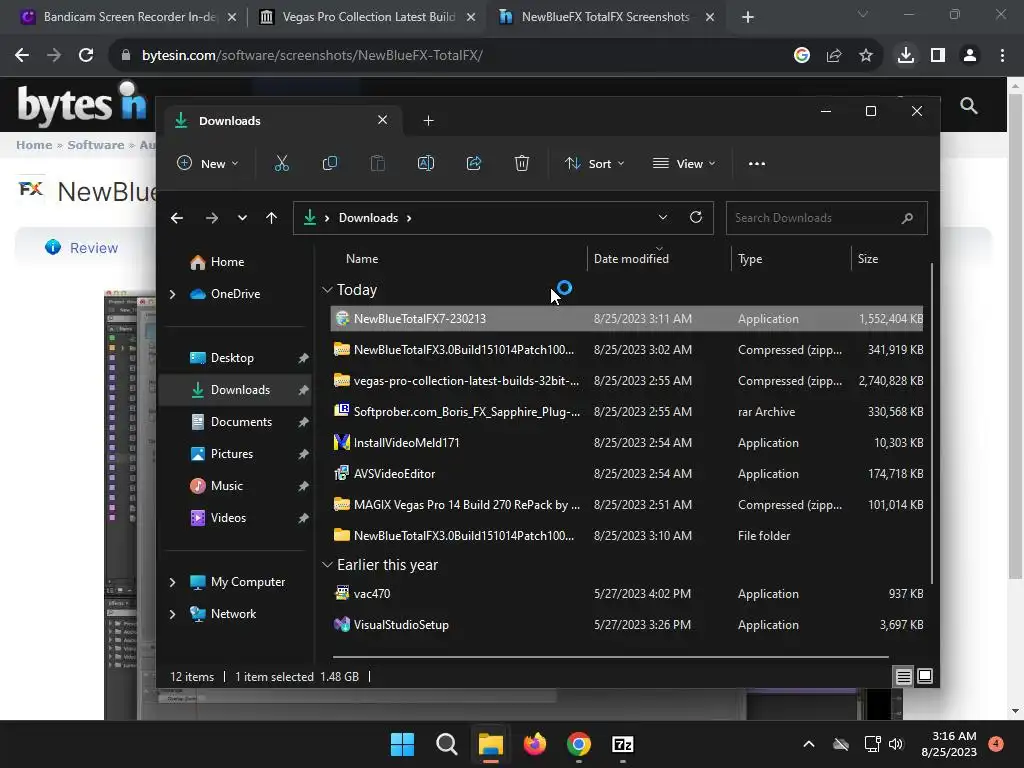Click the Rename icon in Explorer toolbar
Screen dimensions: 1024x768
click(426, 163)
